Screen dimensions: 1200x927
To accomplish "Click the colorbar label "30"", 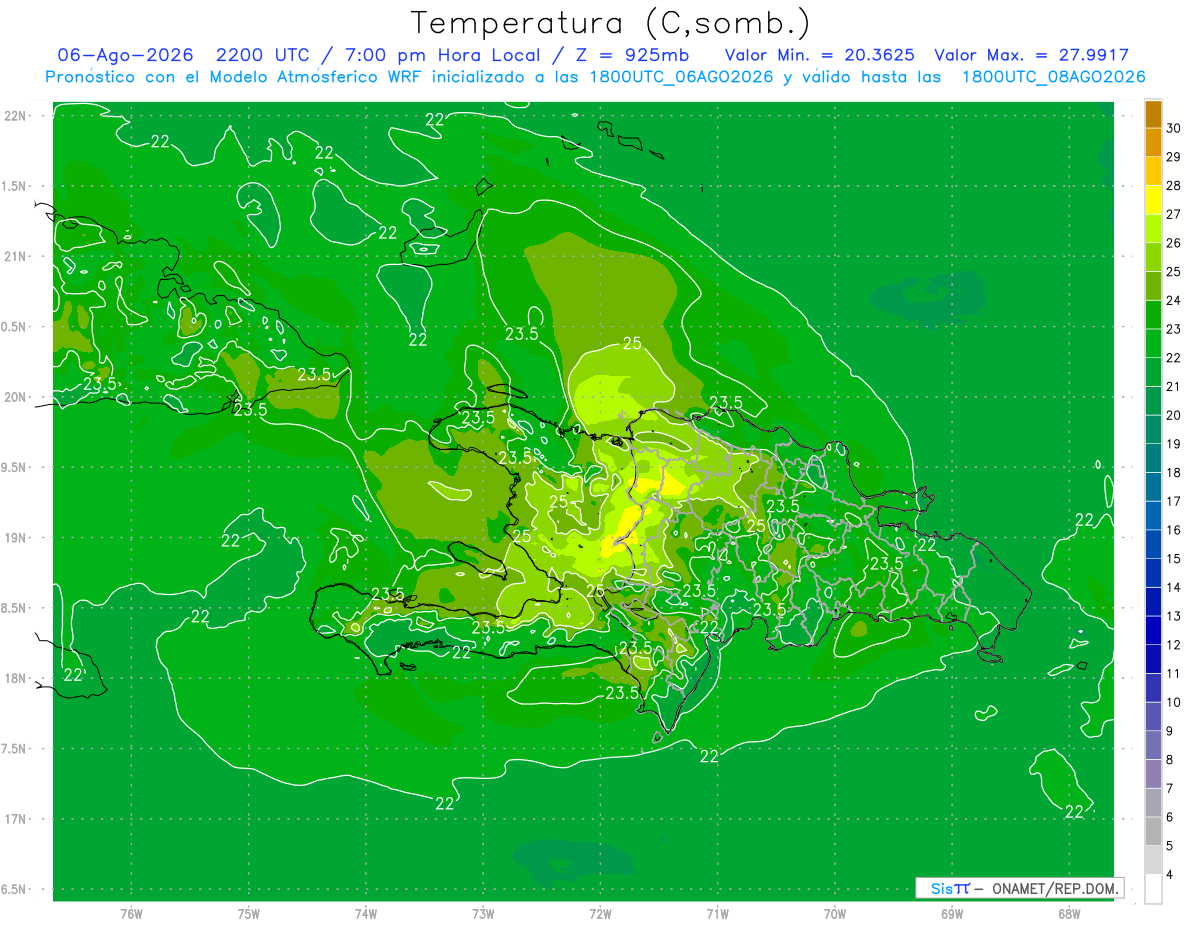I will click(1174, 128).
